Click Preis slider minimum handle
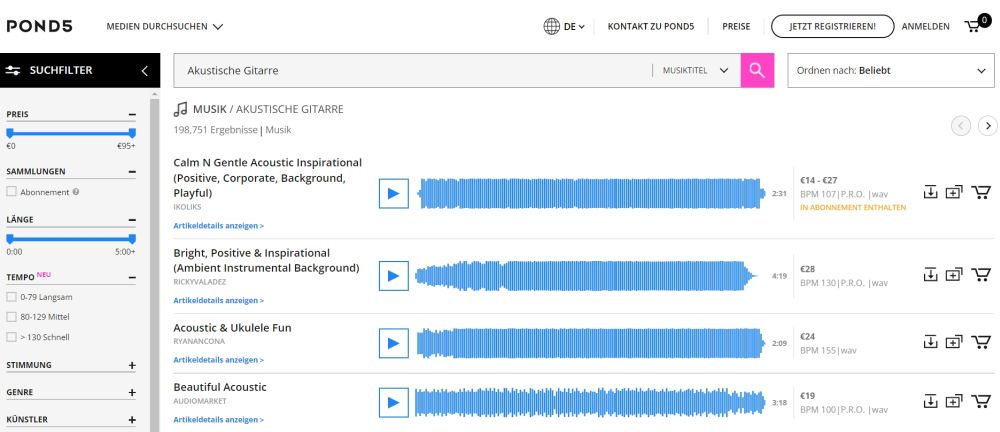 pyautogui.click(x=10, y=133)
